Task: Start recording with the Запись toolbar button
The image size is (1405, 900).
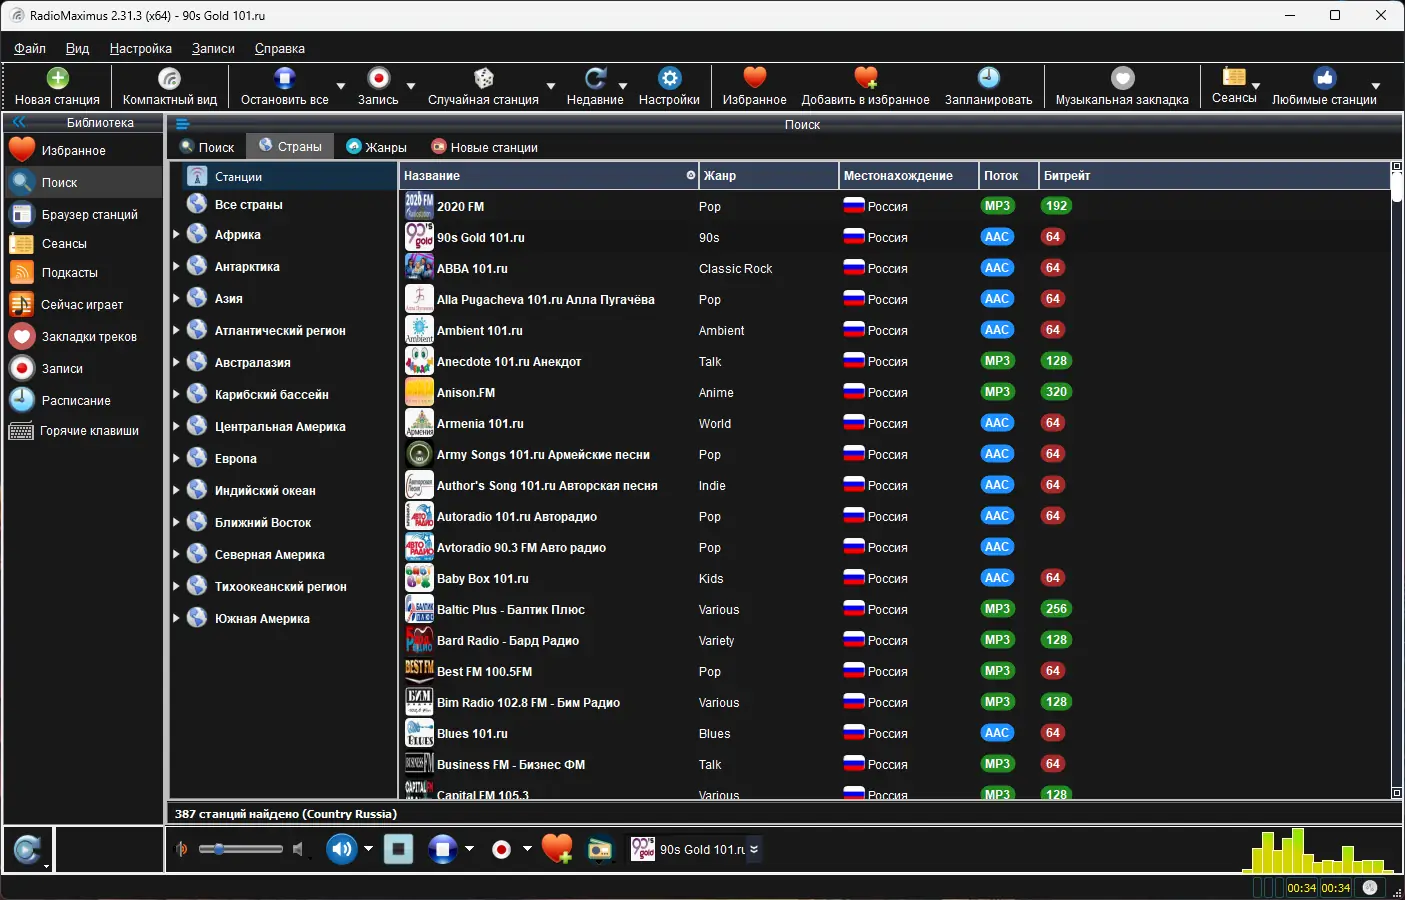Action: pyautogui.click(x=378, y=86)
